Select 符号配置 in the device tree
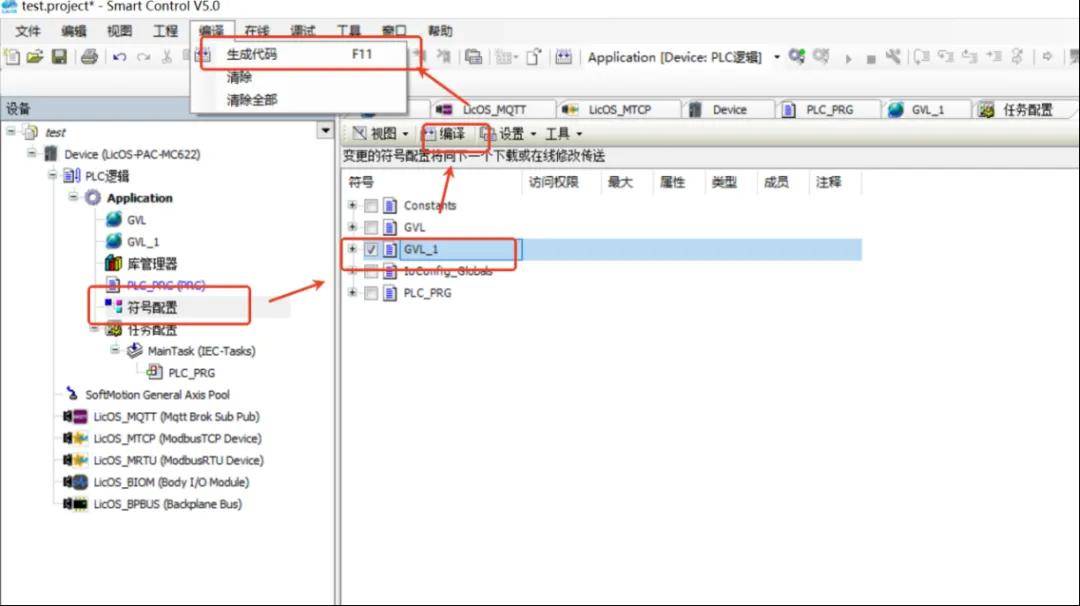The height and width of the screenshot is (606, 1080). click(x=152, y=307)
